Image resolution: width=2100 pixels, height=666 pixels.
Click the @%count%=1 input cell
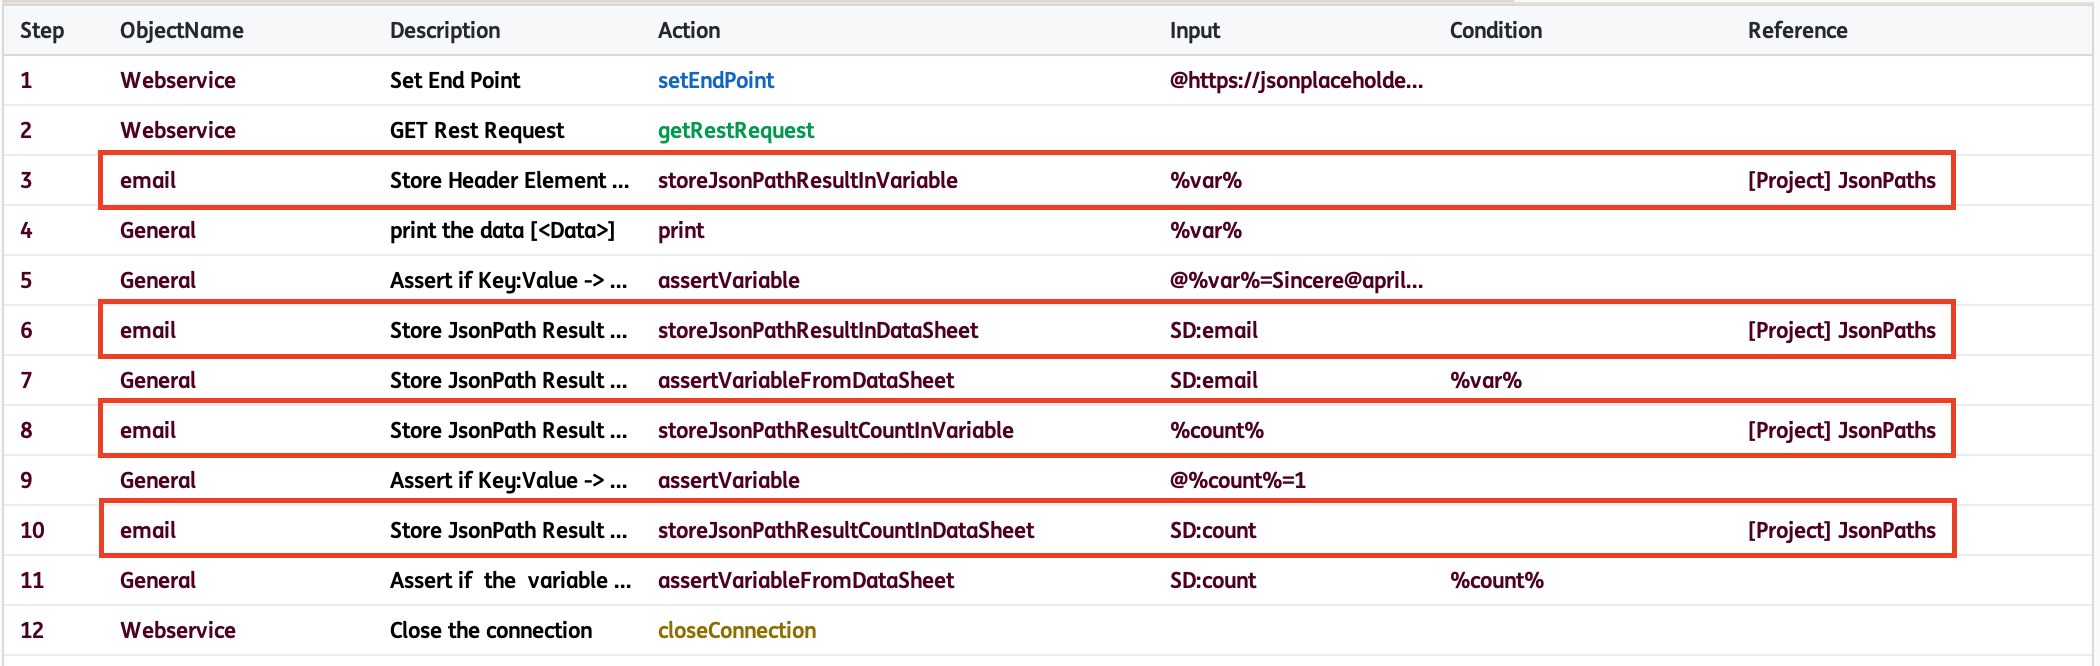pyautogui.click(x=1238, y=480)
